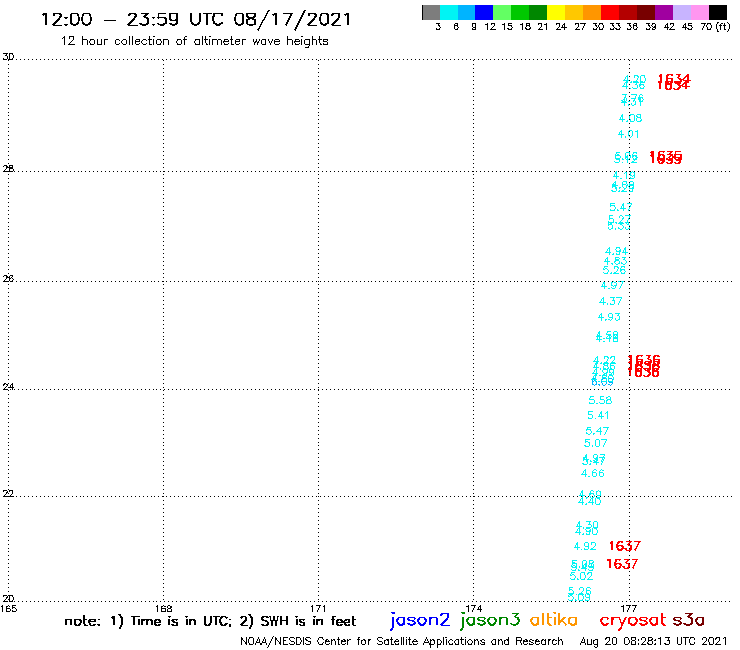The height and width of the screenshot is (650, 740).
Task: Click the wave height value 4.08
Action: (631, 118)
